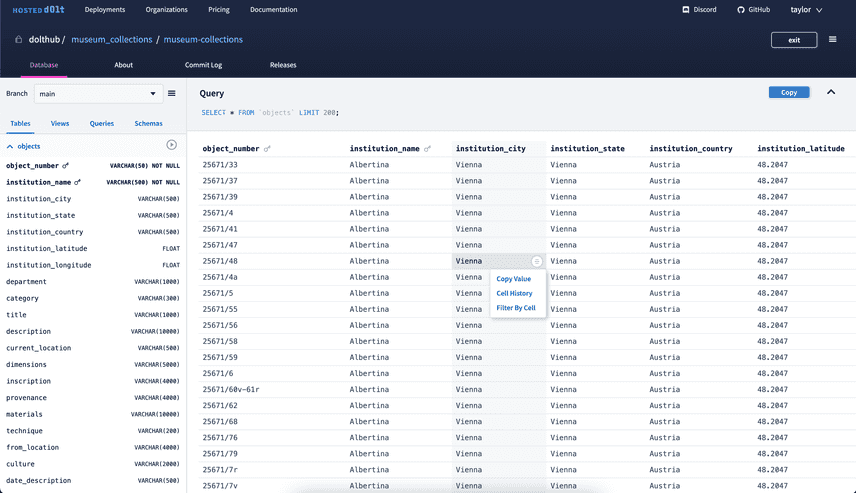856x493 pixels.
Task: Click the institution_longitude column in sidebar
Action: (49, 265)
